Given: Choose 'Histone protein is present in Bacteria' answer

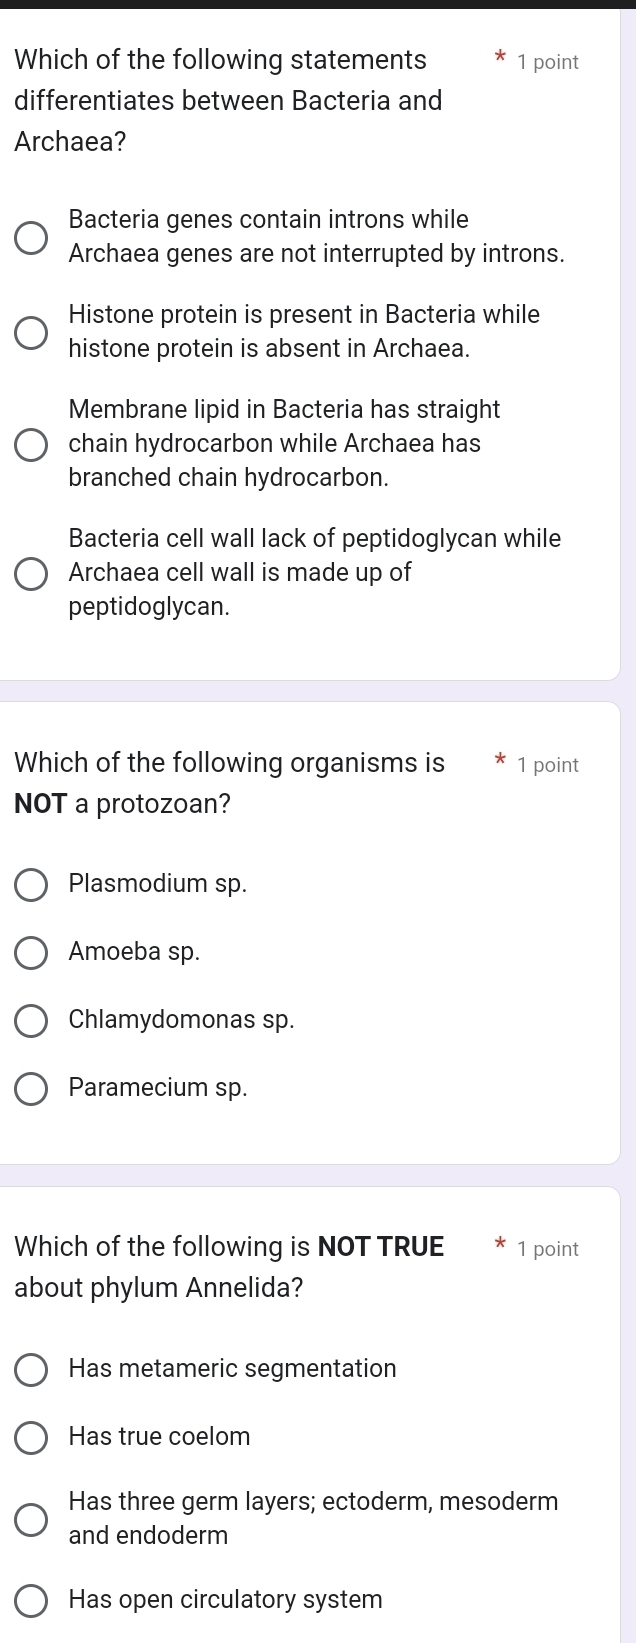Looking at the screenshot, I should pos(31,332).
